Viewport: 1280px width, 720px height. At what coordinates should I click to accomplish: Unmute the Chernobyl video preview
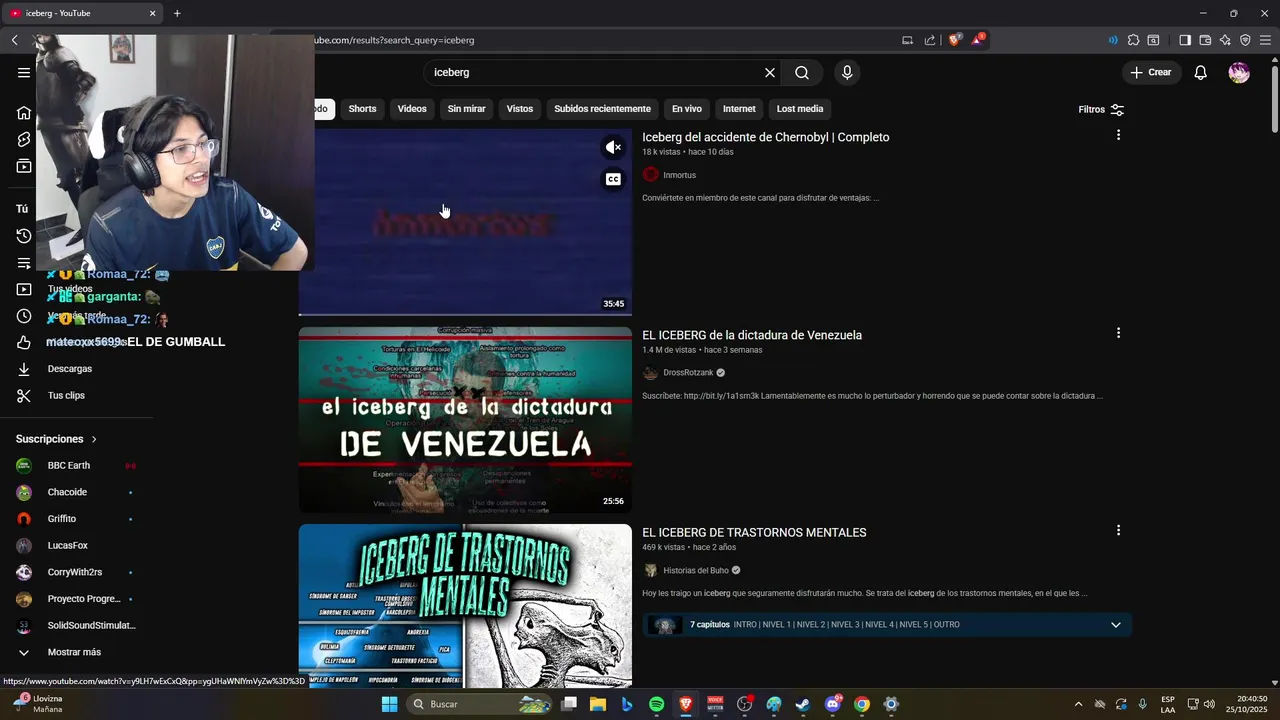click(613, 147)
